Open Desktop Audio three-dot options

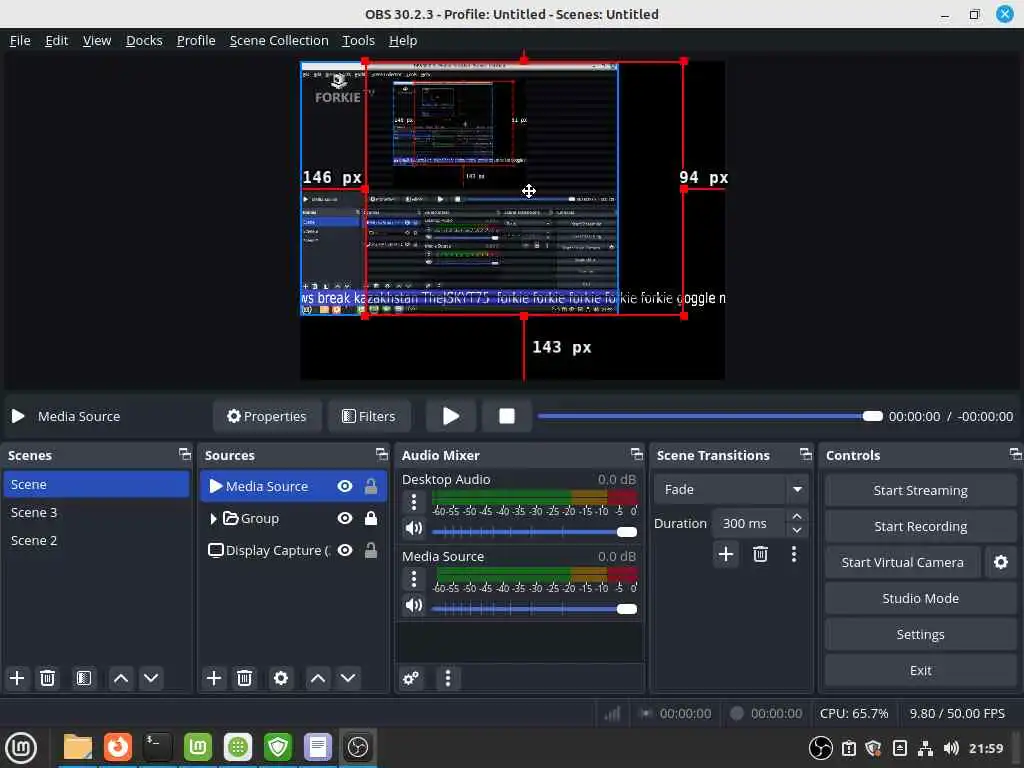click(413, 502)
